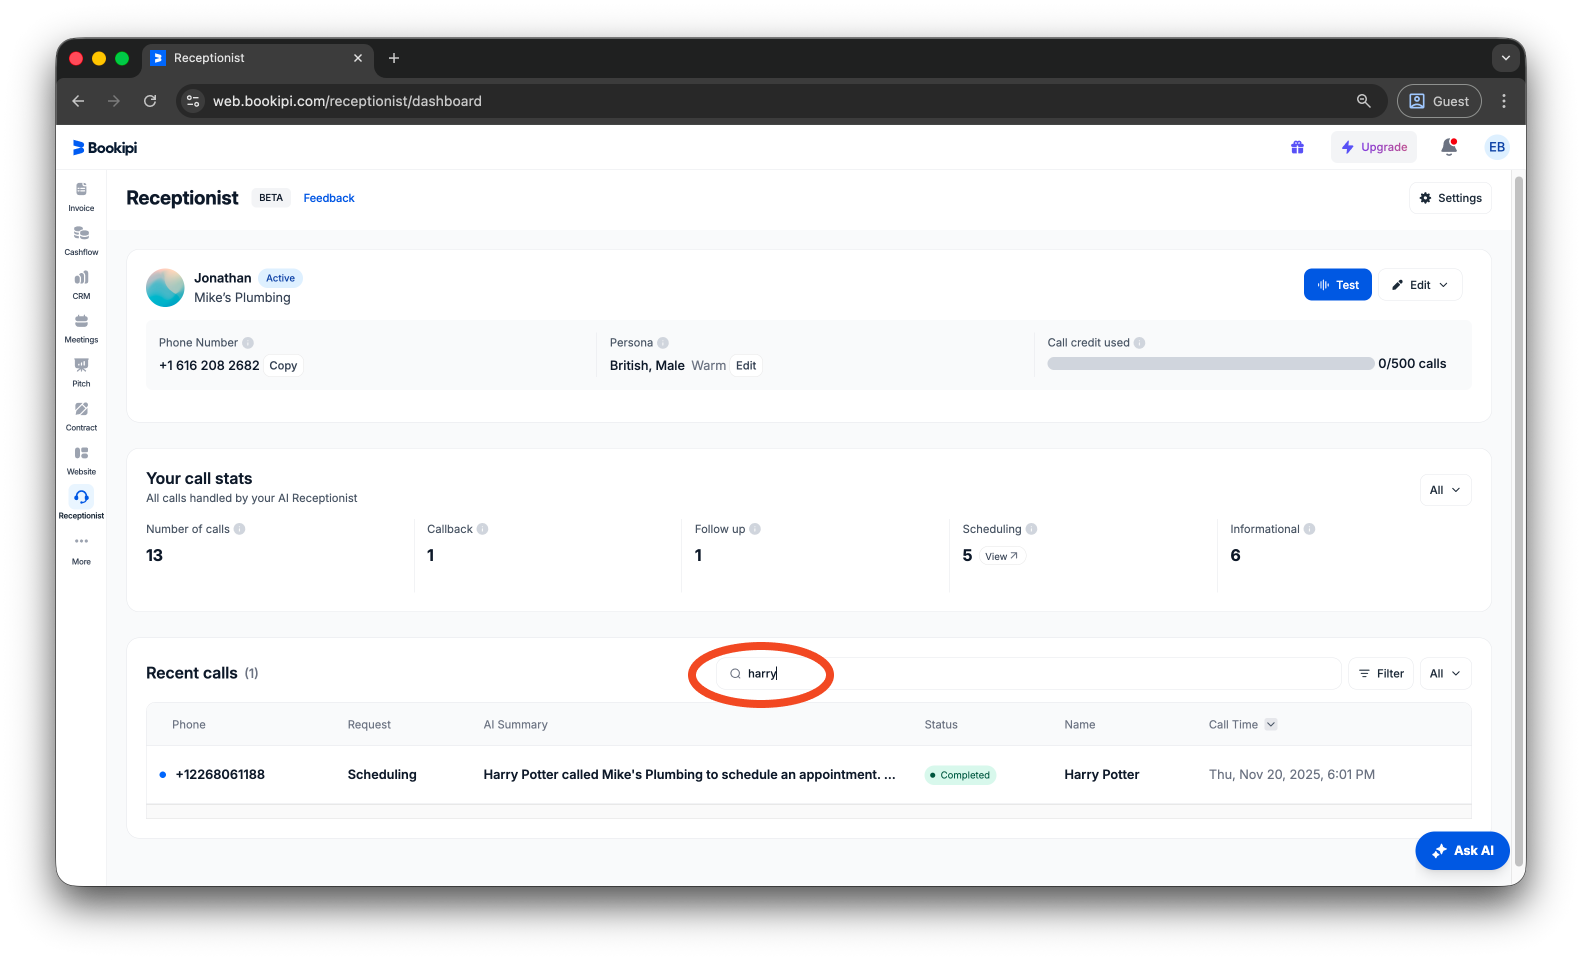Click the browser address bar

coord(780,101)
